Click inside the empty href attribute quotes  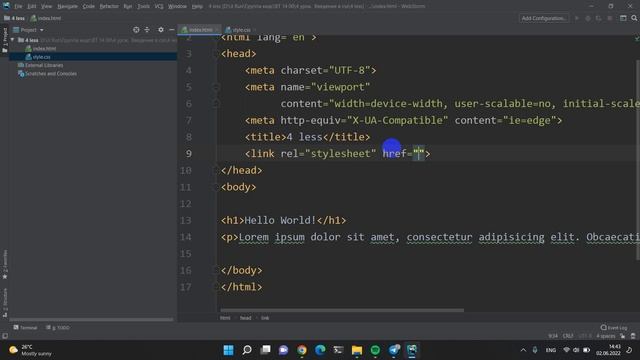click(419, 154)
